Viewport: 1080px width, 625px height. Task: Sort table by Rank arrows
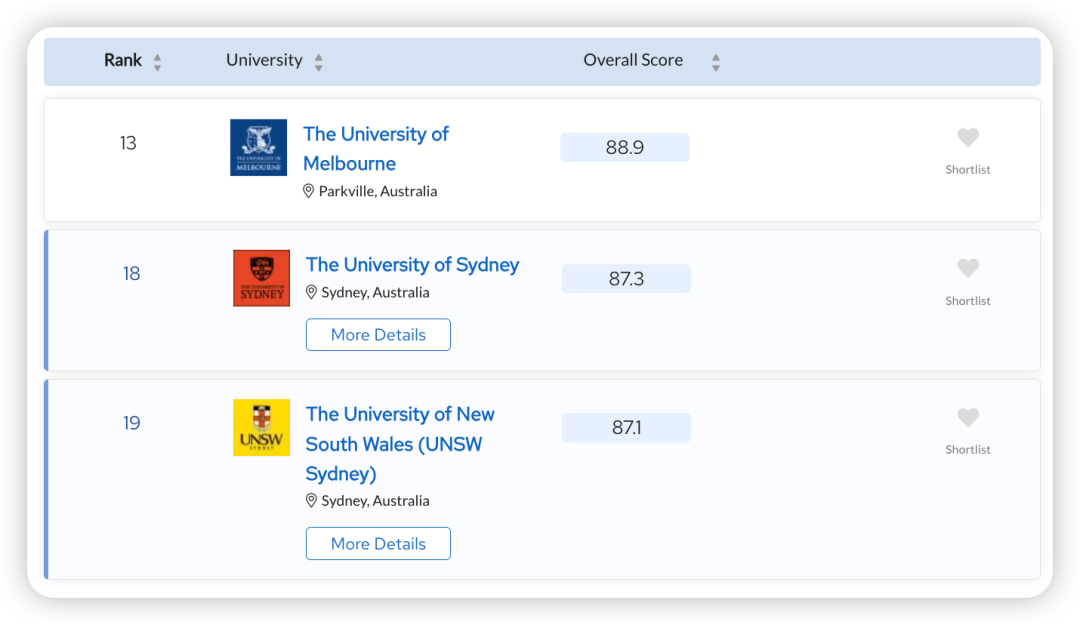[x=158, y=62]
